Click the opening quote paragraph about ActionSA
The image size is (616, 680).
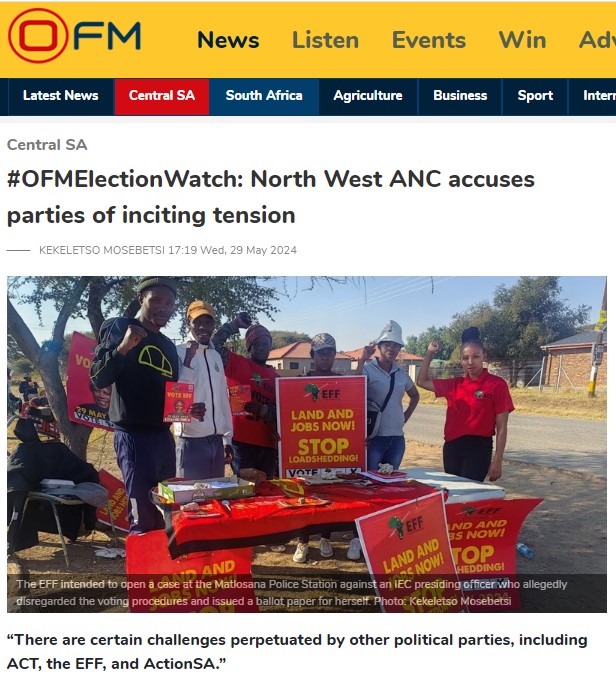(x=297, y=651)
